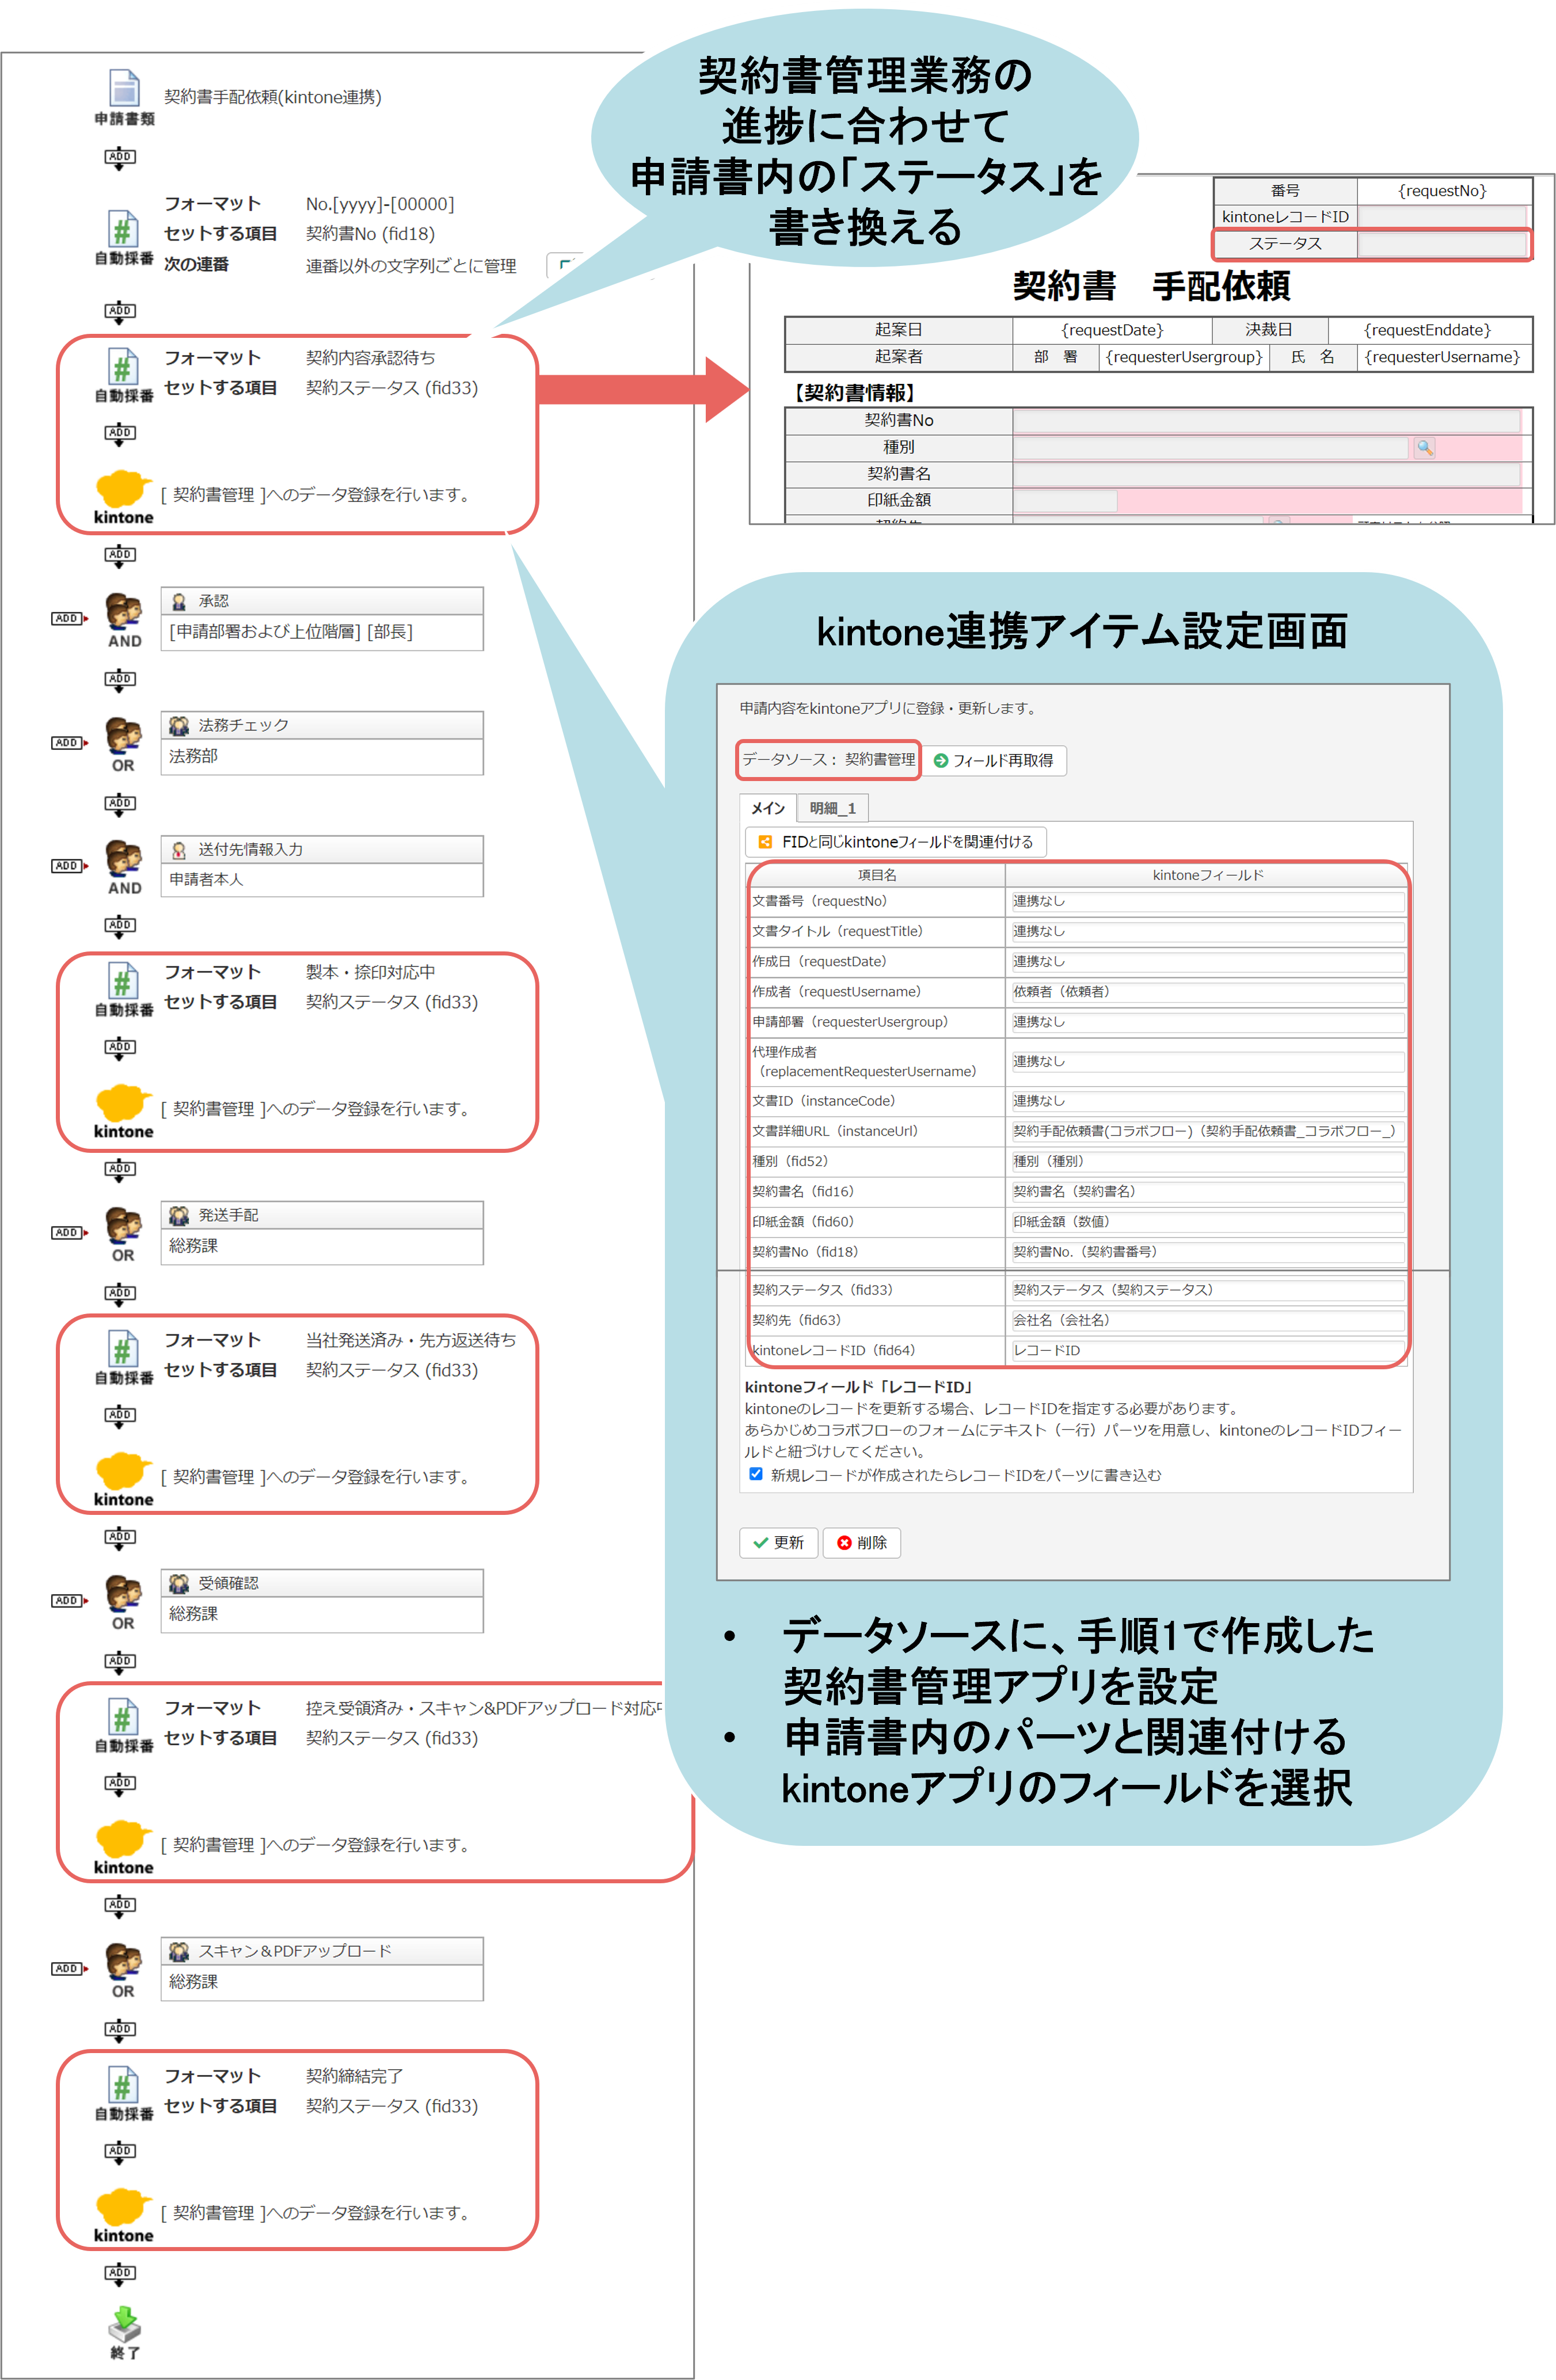Open kintone field dropdown for 種別 (fid52)
This screenshot has width=1556, height=2380.
pos(1207,1161)
